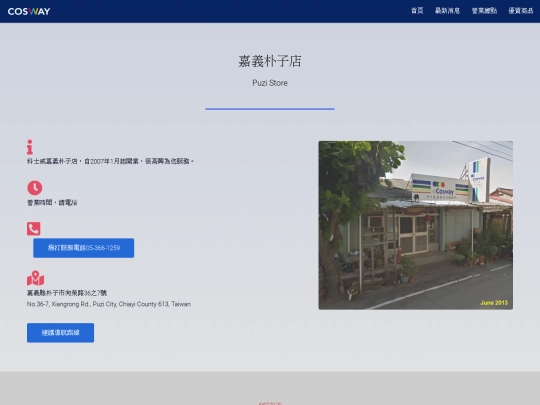
Task: Open the 最新消息 news menu item
Action: (x=447, y=11)
